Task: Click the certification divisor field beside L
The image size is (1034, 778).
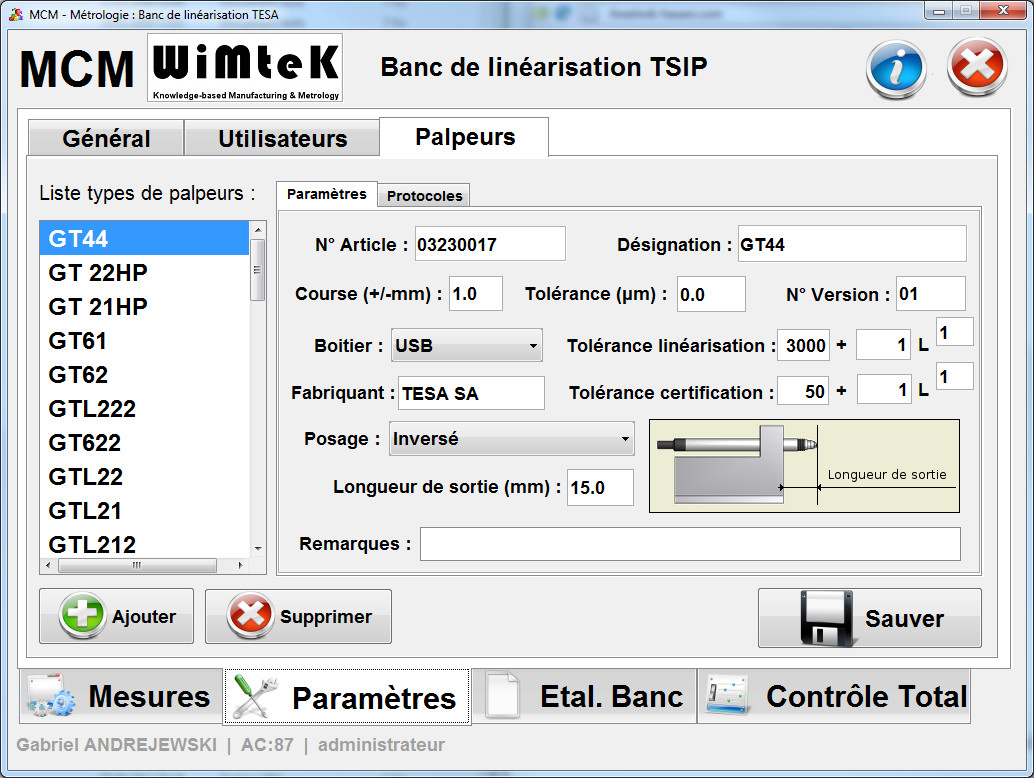Action: (x=954, y=376)
